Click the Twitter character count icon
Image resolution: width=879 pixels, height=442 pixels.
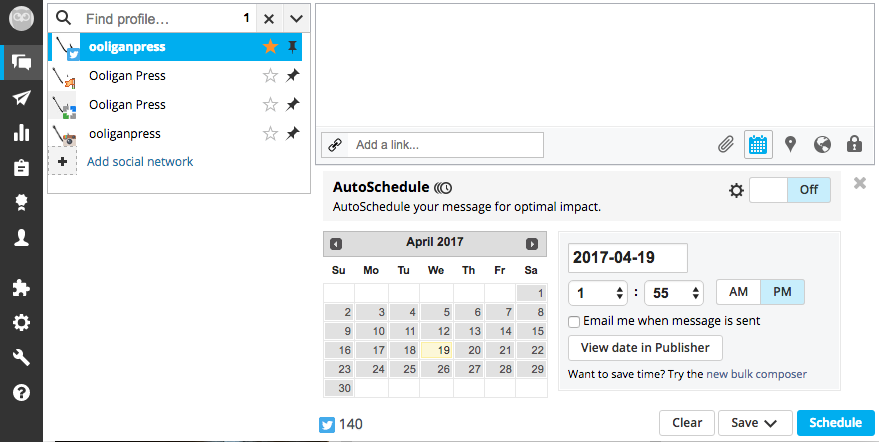(x=327, y=425)
